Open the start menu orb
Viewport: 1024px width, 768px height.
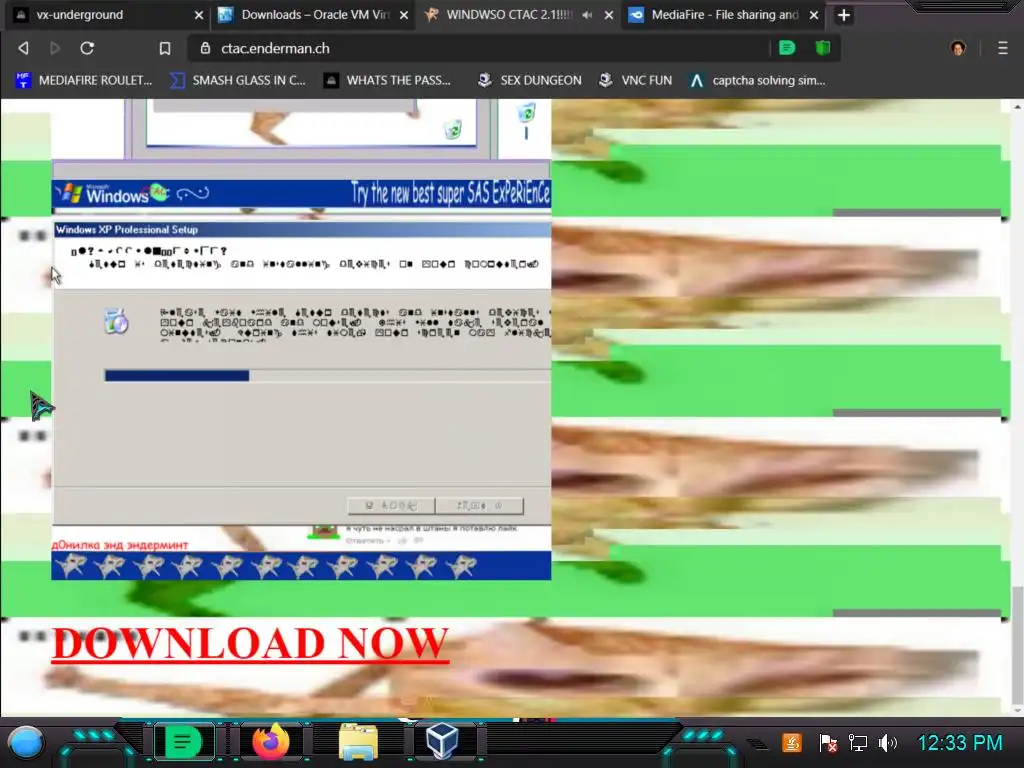(25, 743)
